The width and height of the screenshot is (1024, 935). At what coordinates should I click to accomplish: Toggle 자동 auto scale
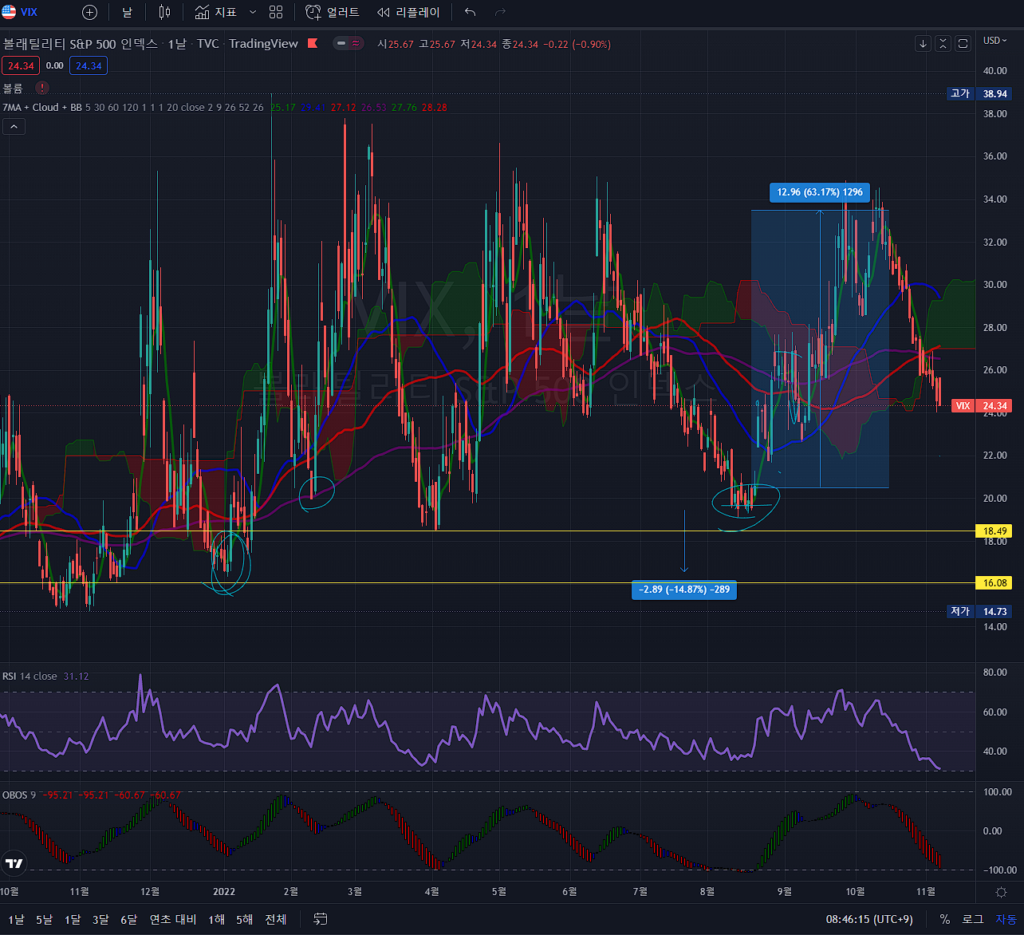point(1005,919)
